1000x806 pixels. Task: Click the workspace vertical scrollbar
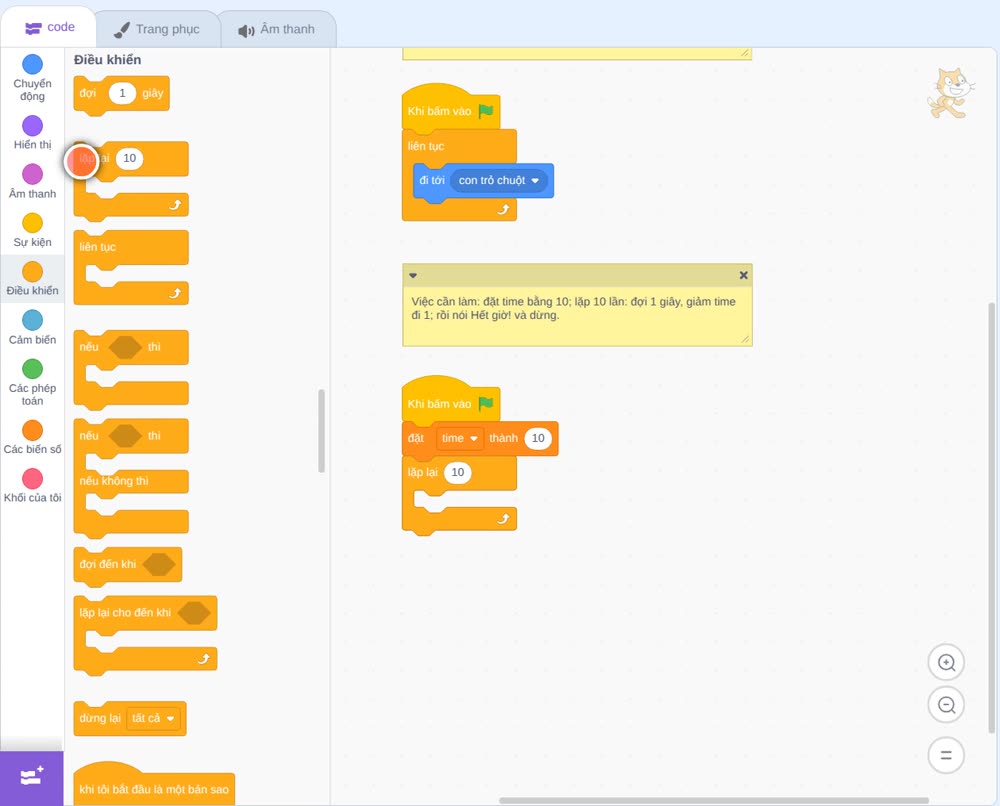click(x=991, y=518)
